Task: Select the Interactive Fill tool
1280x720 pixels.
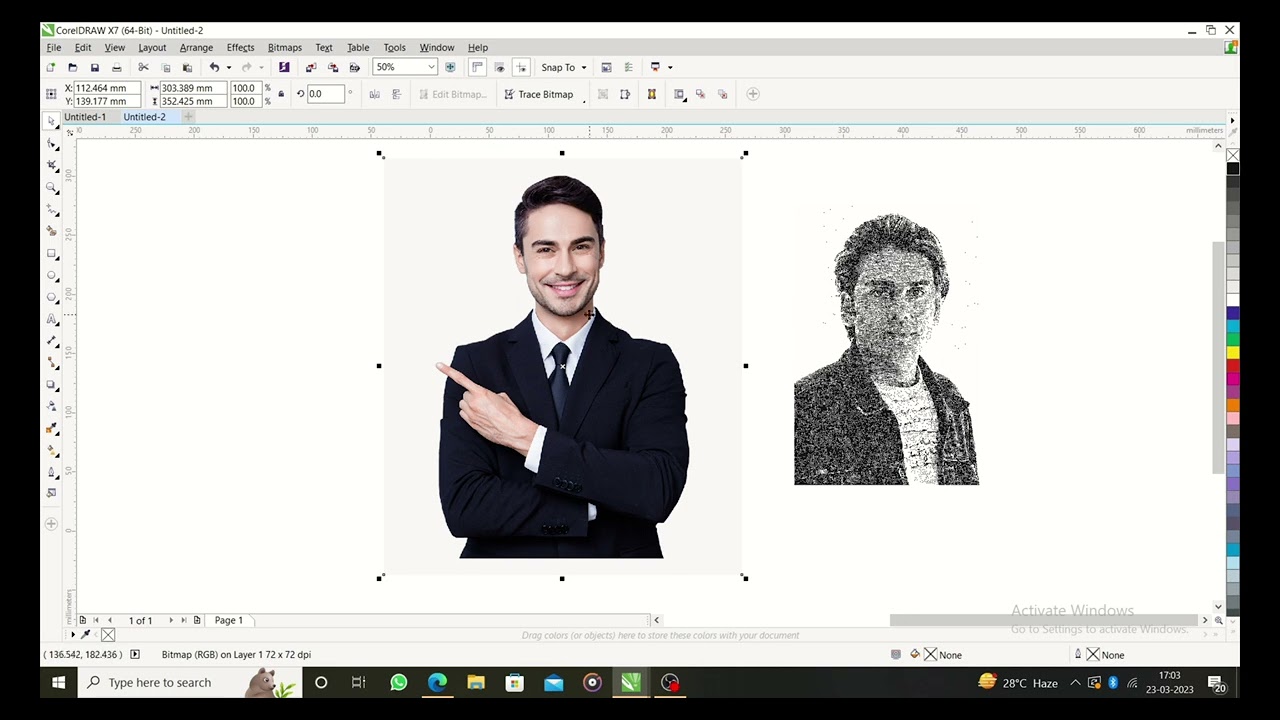Action: pos(52,450)
